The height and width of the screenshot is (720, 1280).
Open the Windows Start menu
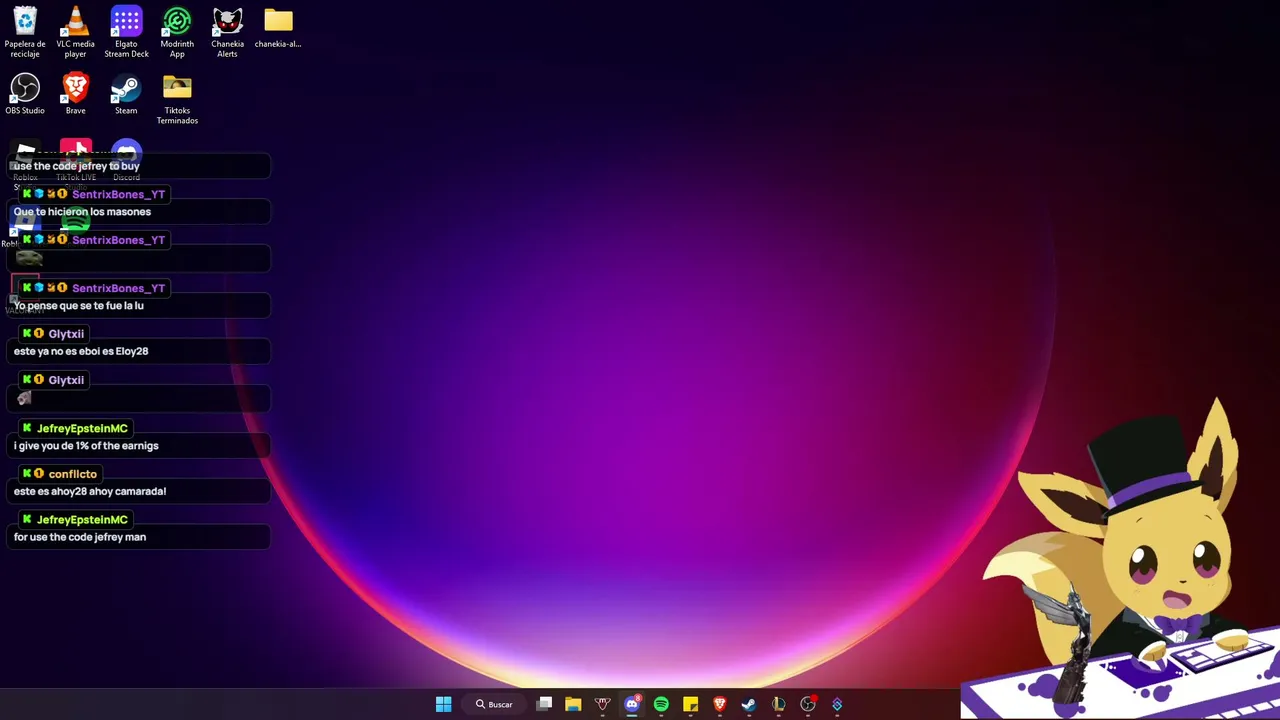(443, 704)
